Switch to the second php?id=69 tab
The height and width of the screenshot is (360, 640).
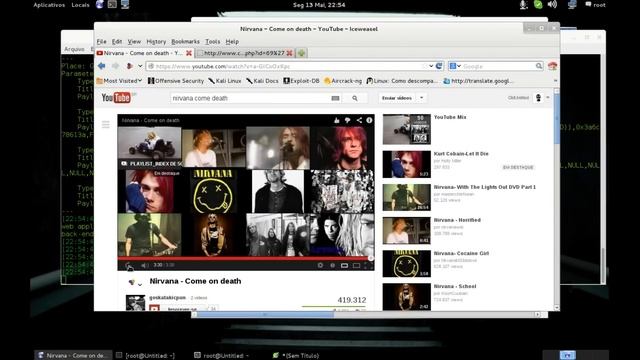coord(244,53)
